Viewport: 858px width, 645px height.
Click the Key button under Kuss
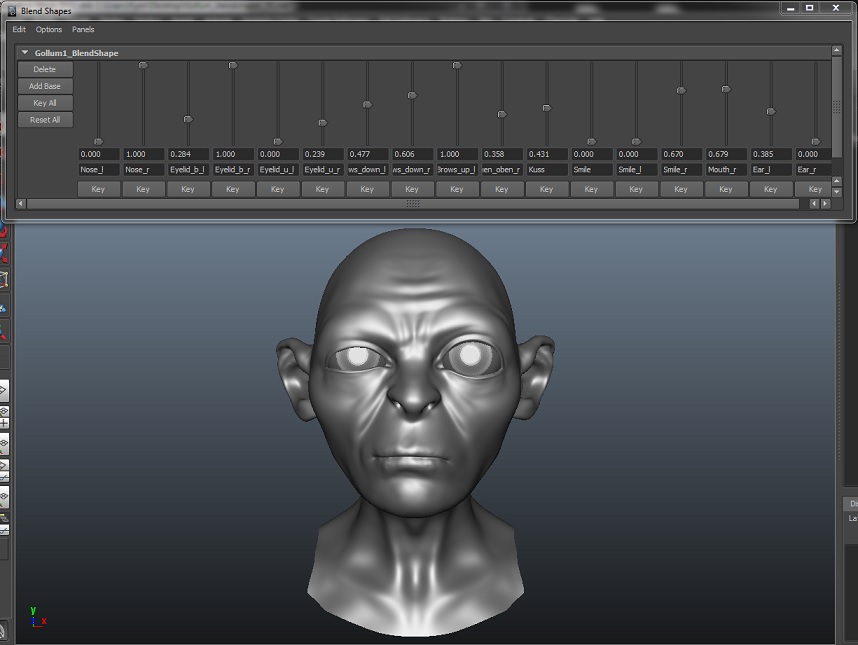(547, 189)
